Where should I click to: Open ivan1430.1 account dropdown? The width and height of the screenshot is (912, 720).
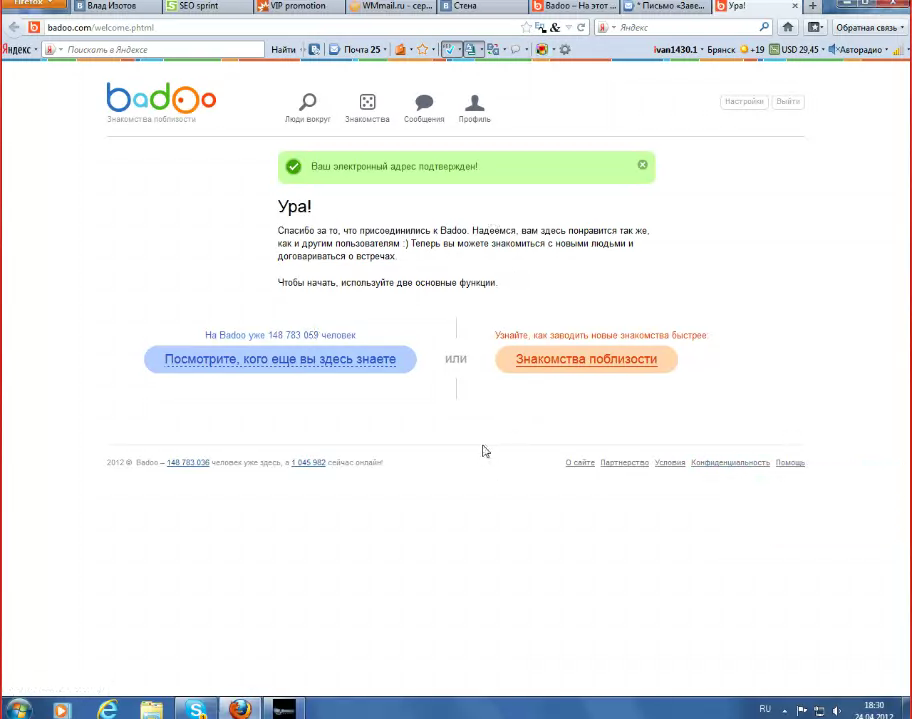tap(678, 49)
